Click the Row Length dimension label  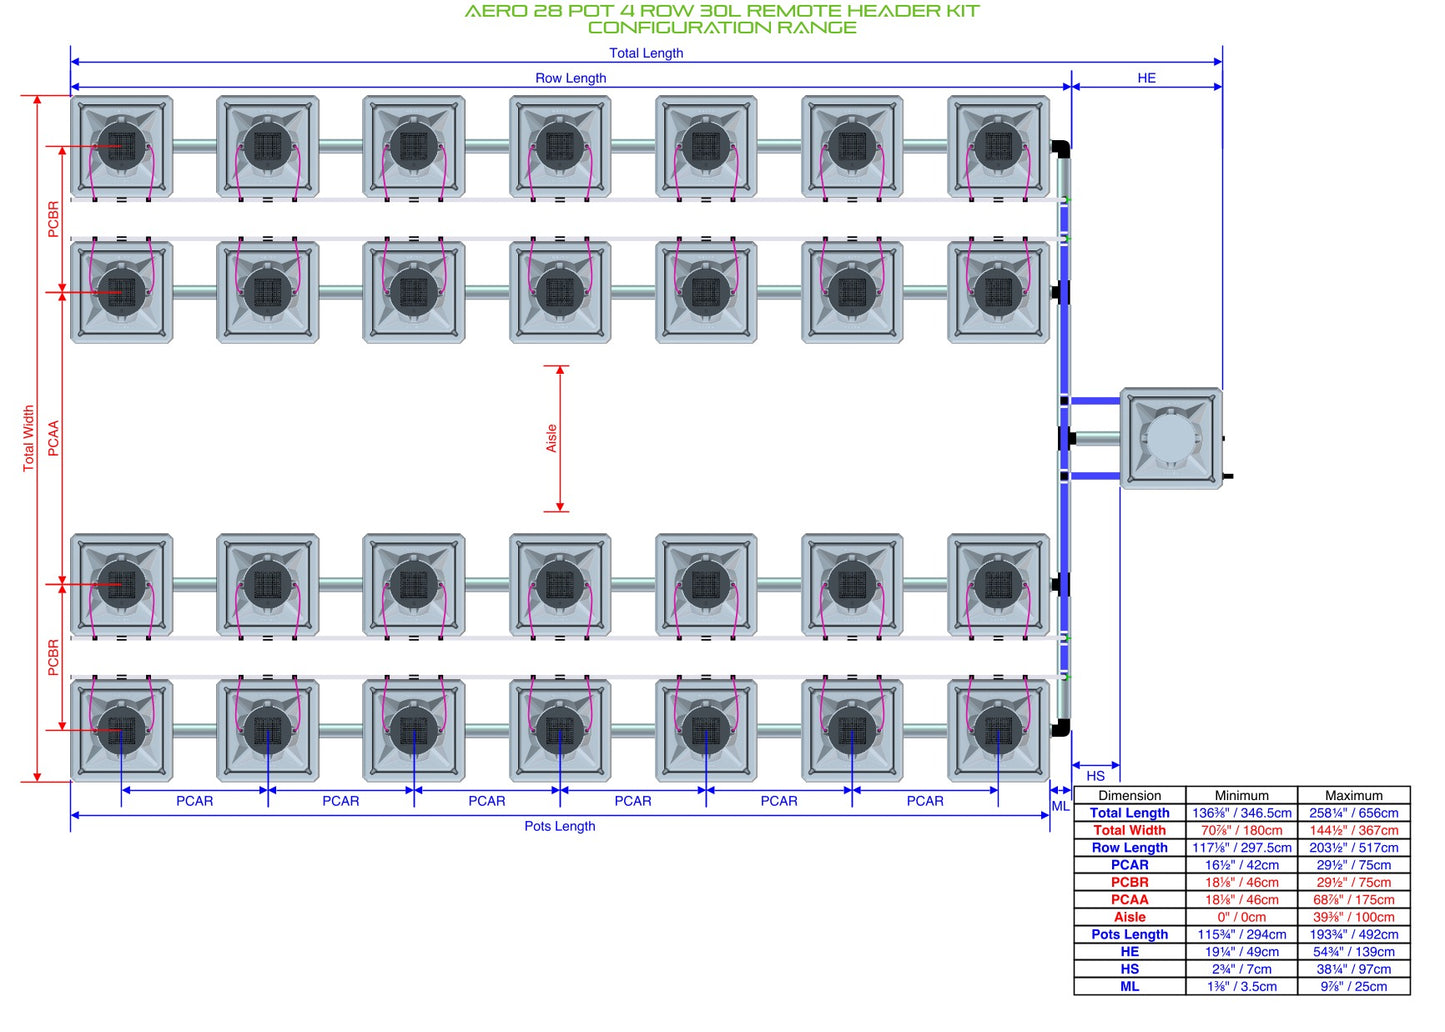click(570, 78)
